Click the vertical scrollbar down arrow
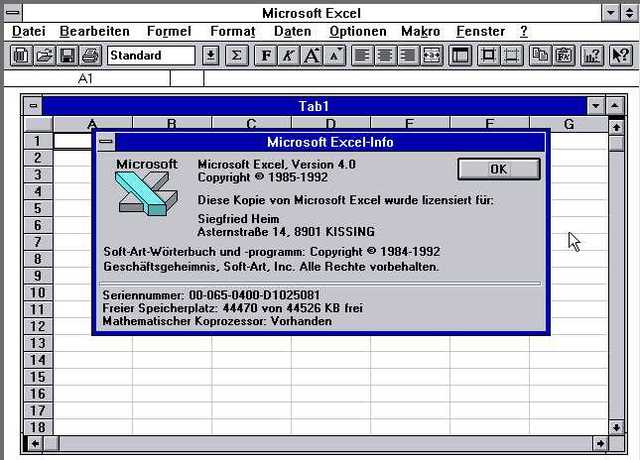640x460 pixels. (616, 427)
